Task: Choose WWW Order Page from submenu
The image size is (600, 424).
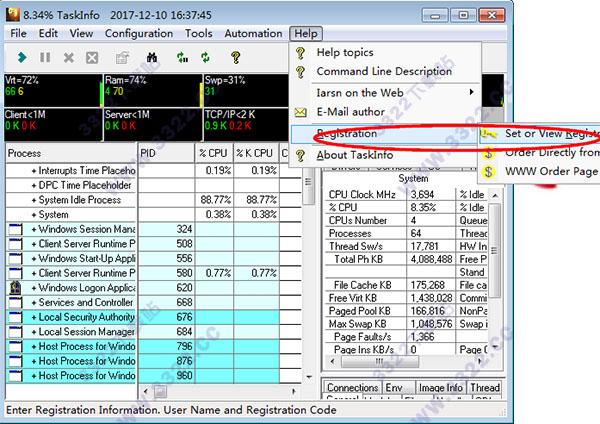Action: [549, 172]
